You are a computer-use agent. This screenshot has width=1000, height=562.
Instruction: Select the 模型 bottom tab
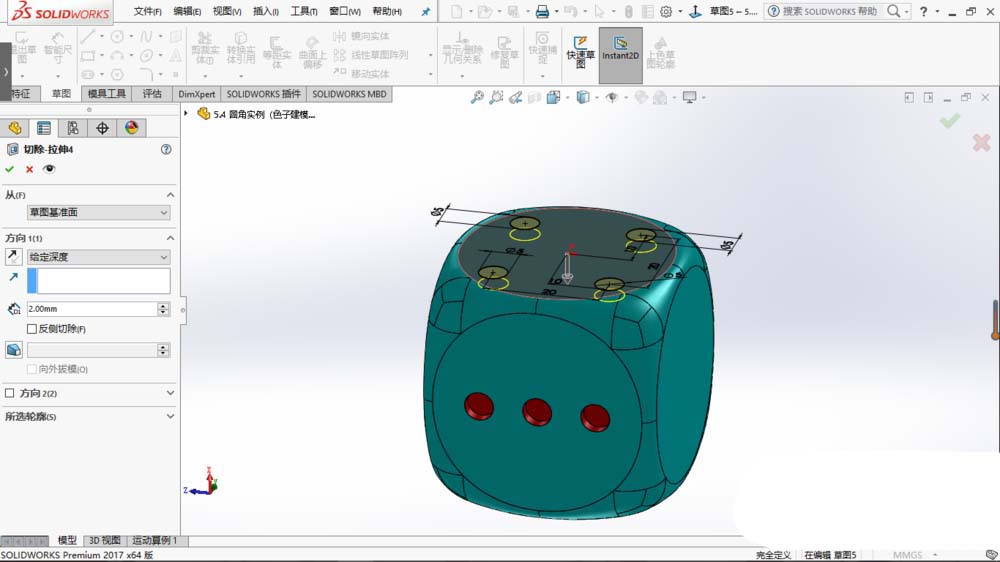pyautogui.click(x=67, y=540)
